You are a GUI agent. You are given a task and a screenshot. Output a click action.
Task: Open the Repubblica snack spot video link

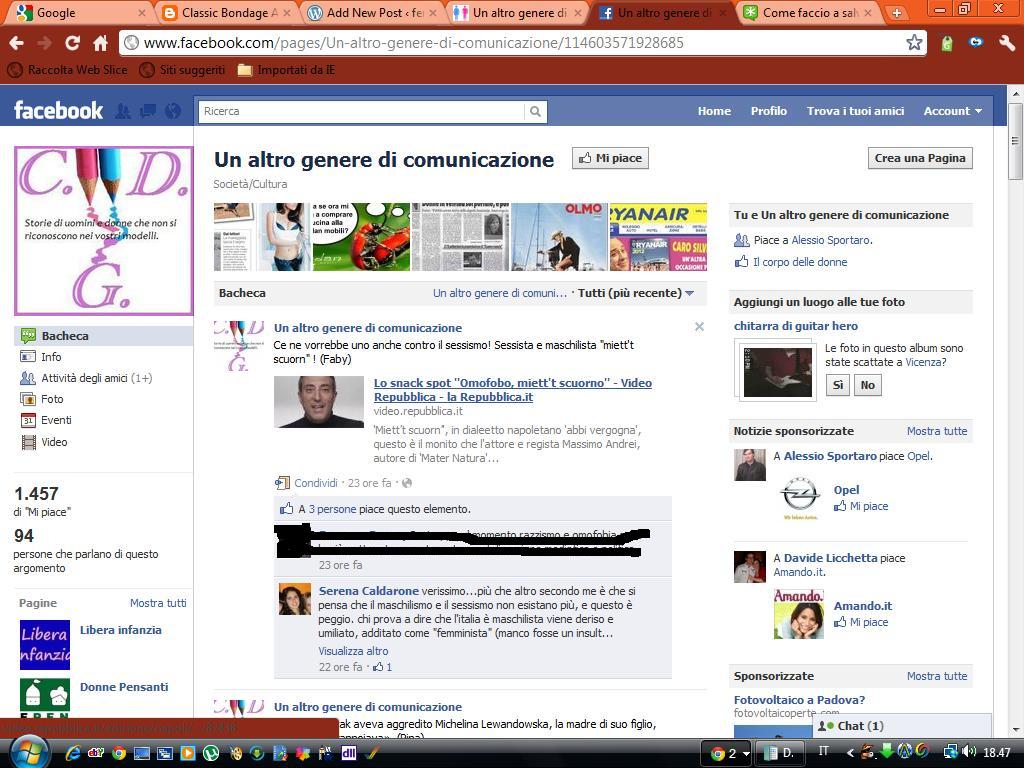512,390
